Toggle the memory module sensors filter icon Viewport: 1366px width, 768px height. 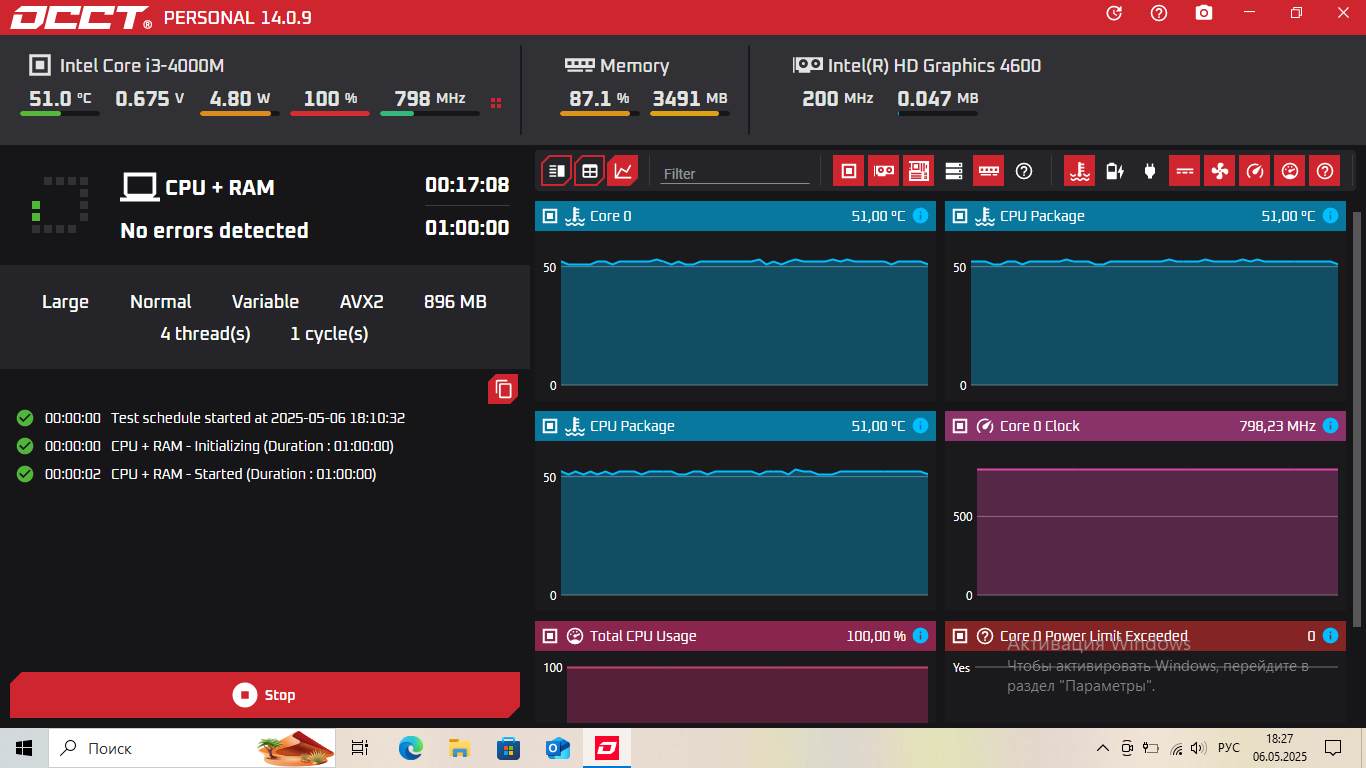988,171
